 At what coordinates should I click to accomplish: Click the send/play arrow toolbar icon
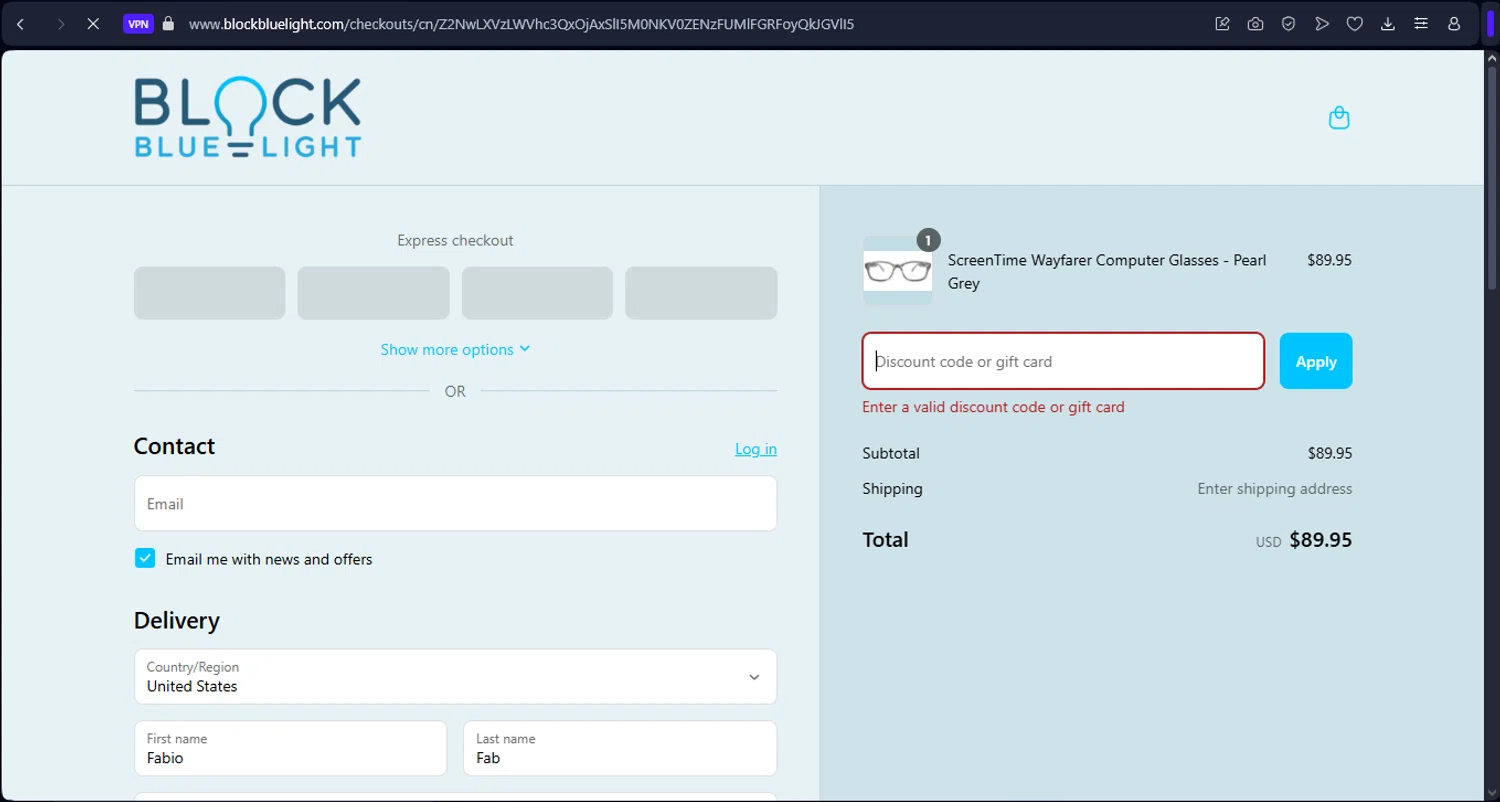pyautogui.click(x=1322, y=24)
